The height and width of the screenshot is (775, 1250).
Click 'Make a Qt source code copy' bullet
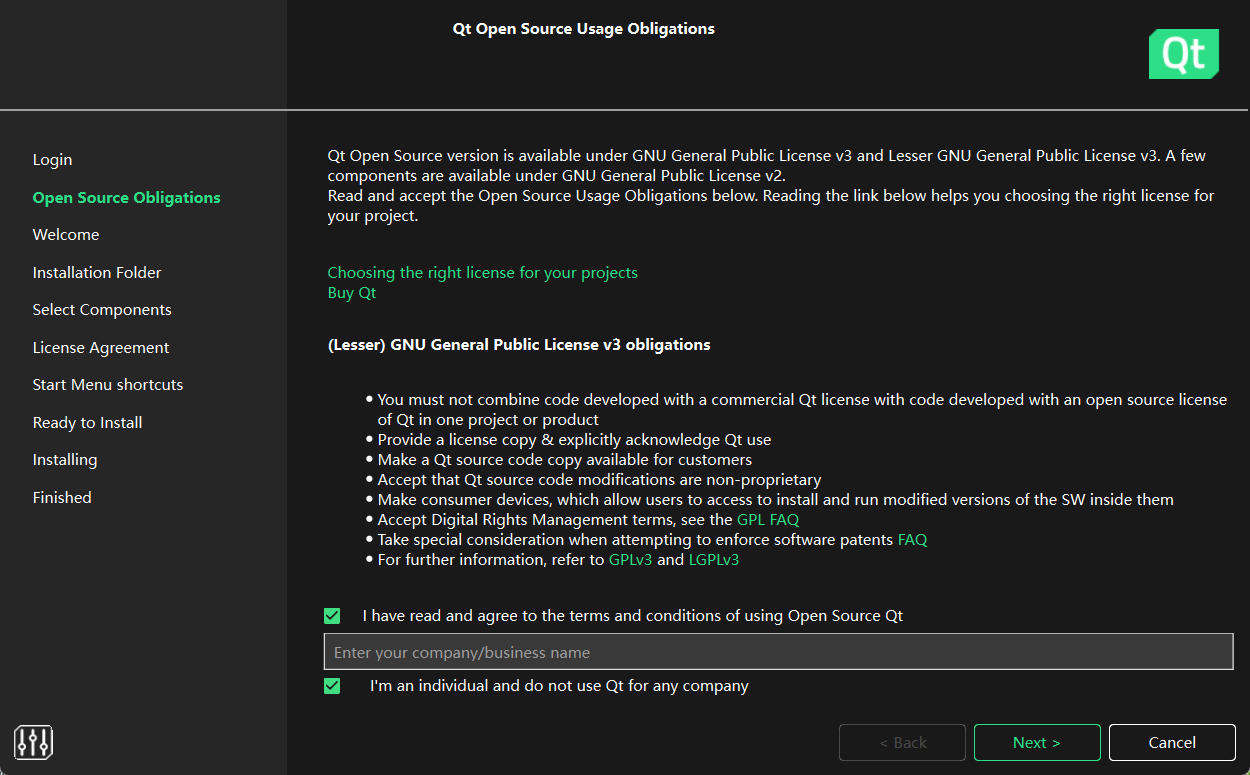coord(565,459)
